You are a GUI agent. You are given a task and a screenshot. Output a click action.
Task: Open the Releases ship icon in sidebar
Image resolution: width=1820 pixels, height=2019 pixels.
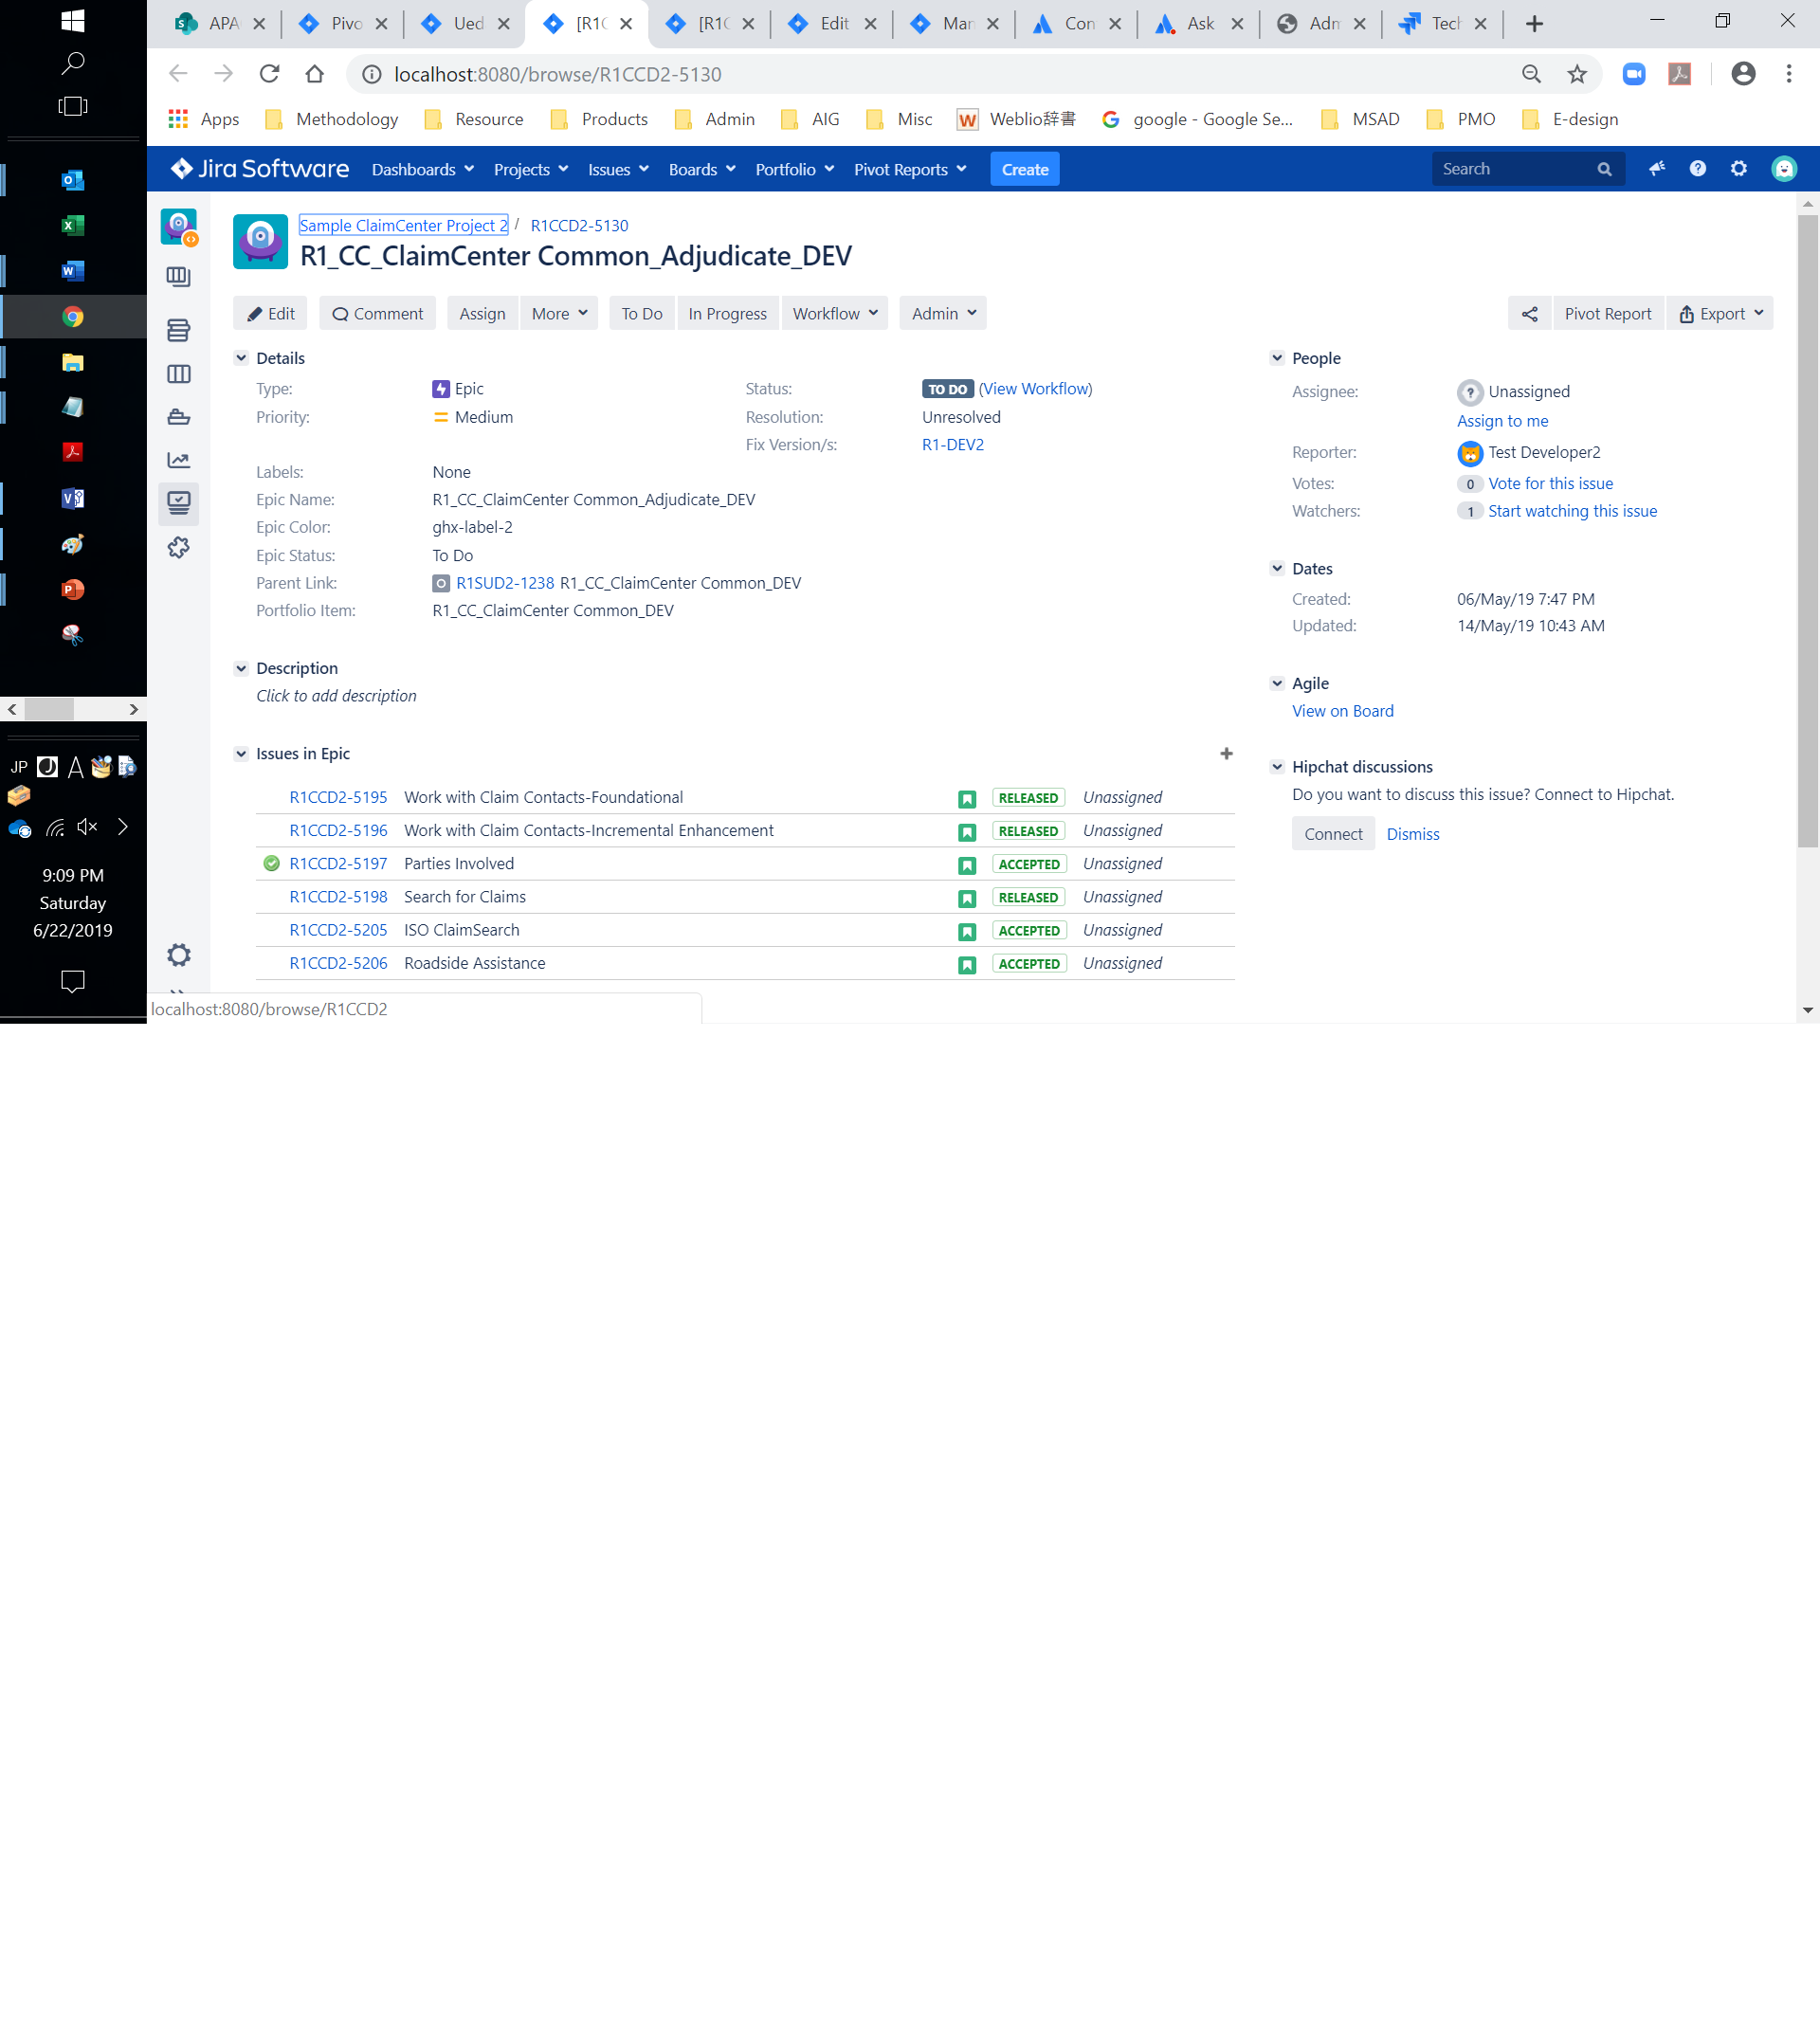coord(179,417)
